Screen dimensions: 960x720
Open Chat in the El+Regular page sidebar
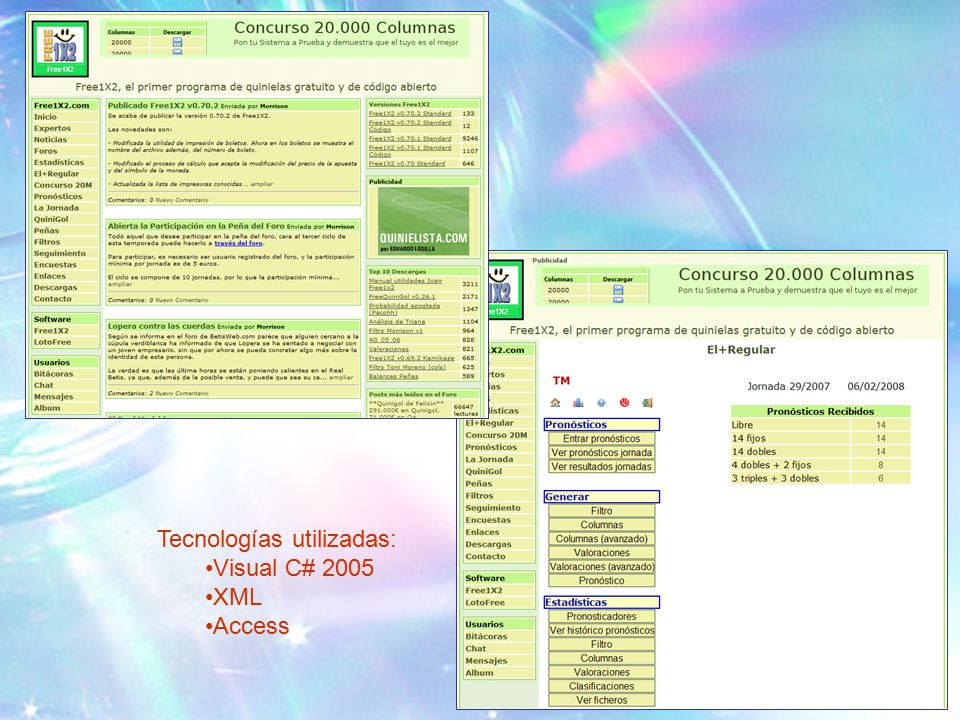(x=476, y=648)
